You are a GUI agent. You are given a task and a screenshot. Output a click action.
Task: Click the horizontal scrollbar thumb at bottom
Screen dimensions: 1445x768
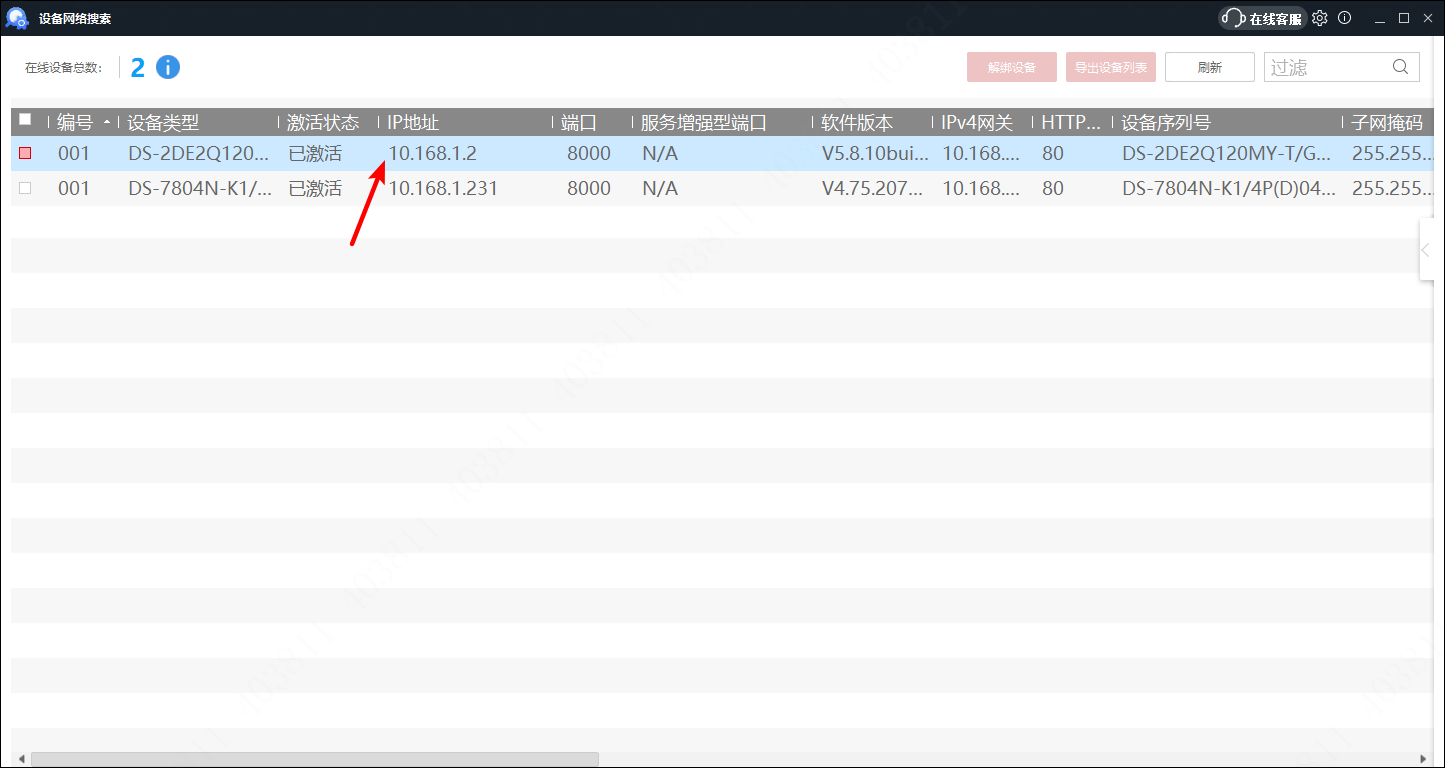tap(314, 759)
